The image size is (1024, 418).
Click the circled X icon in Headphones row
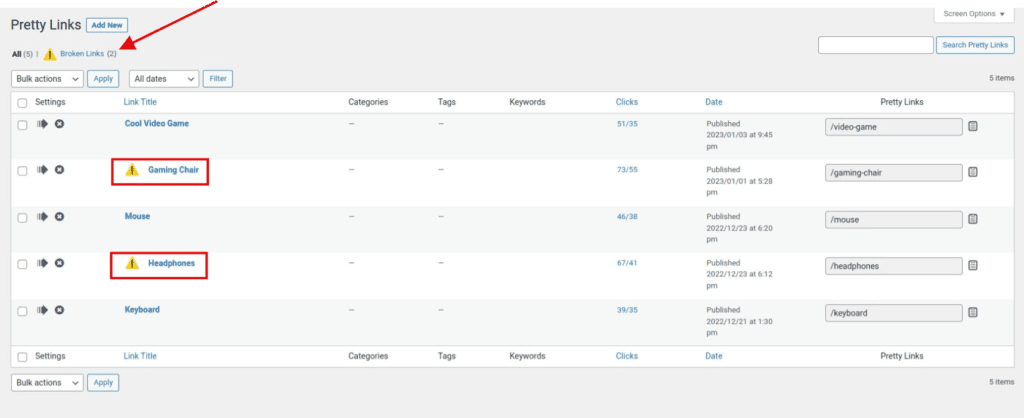pyautogui.click(x=59, y=263)
